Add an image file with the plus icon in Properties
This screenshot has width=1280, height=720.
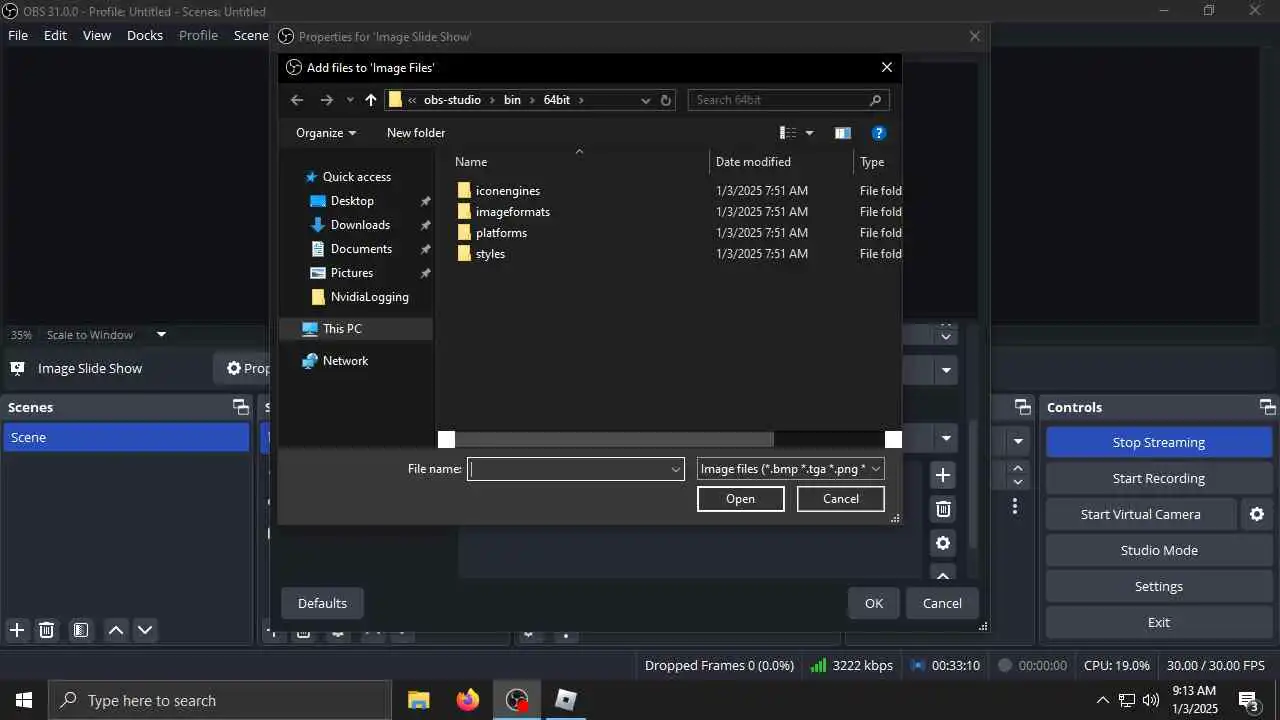(x=942, y=475)
